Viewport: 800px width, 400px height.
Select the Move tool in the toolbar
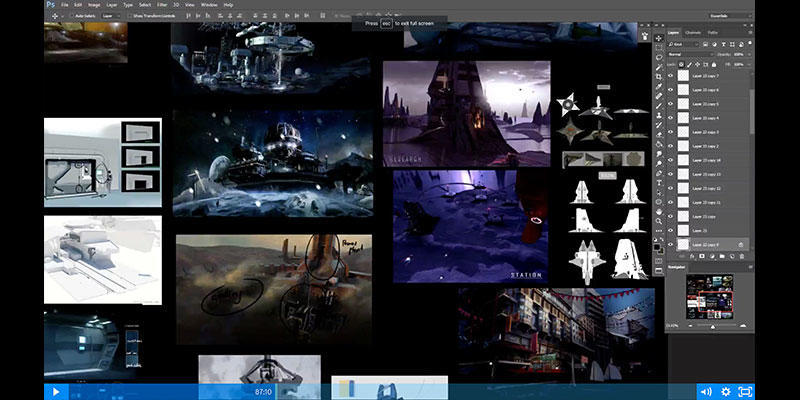point(659,36)
